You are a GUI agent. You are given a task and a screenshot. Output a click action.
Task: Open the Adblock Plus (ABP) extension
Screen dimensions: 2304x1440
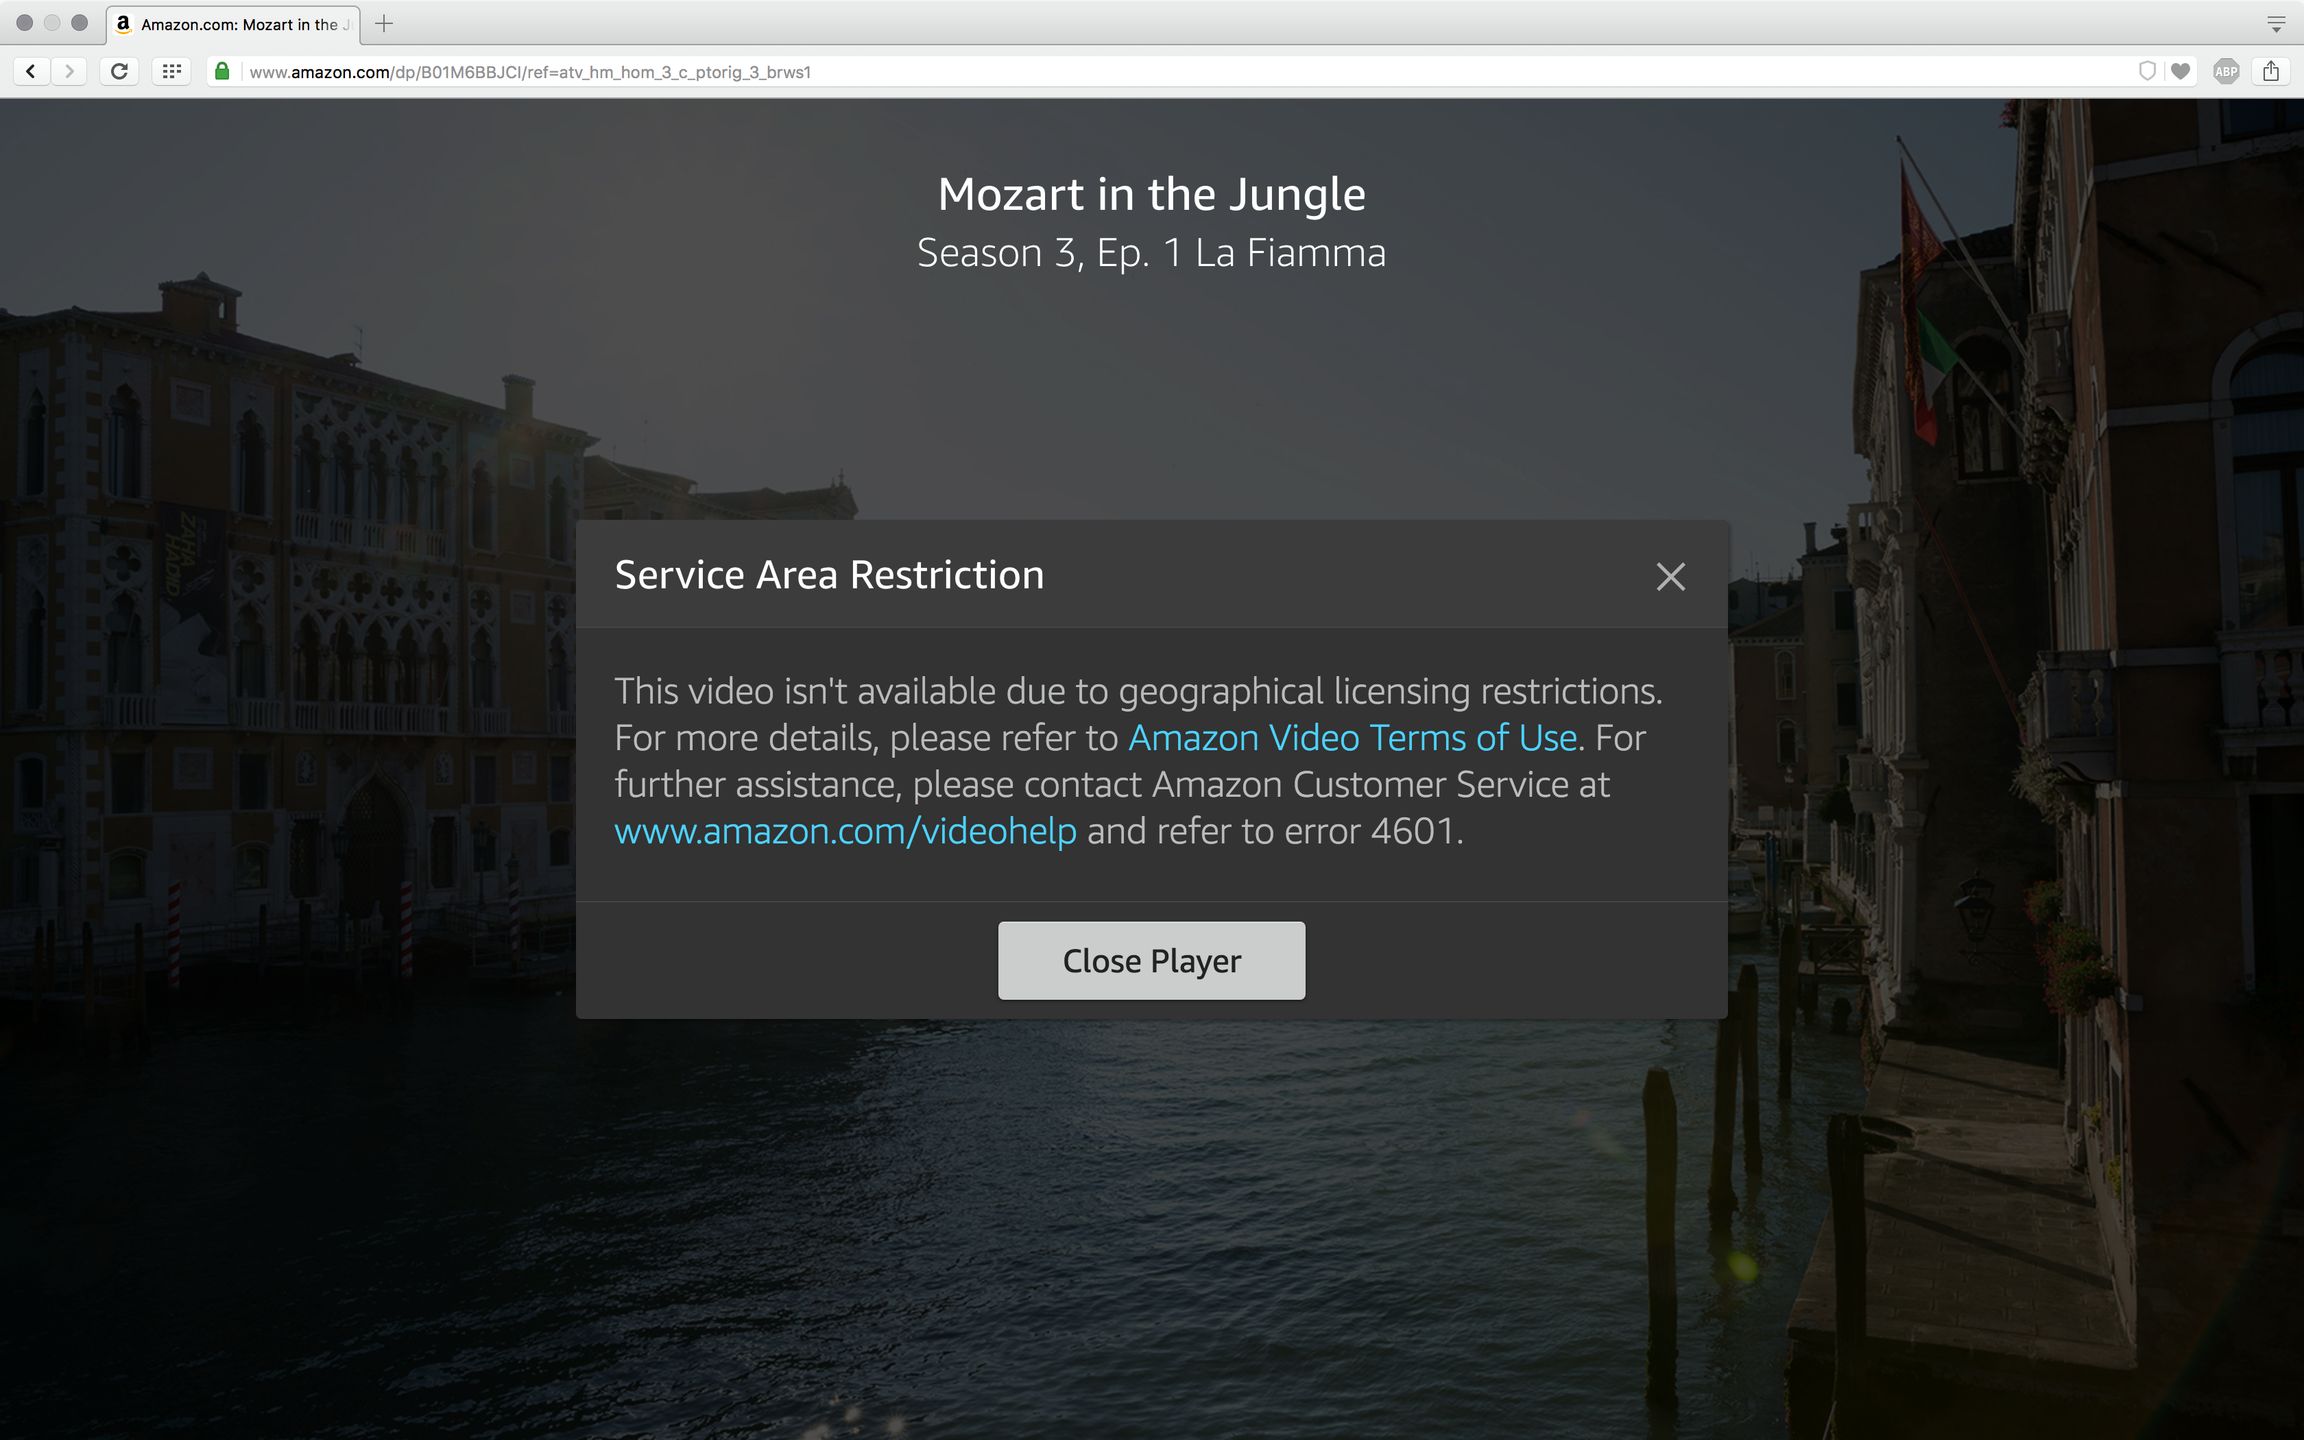(x=2226, y=71)
